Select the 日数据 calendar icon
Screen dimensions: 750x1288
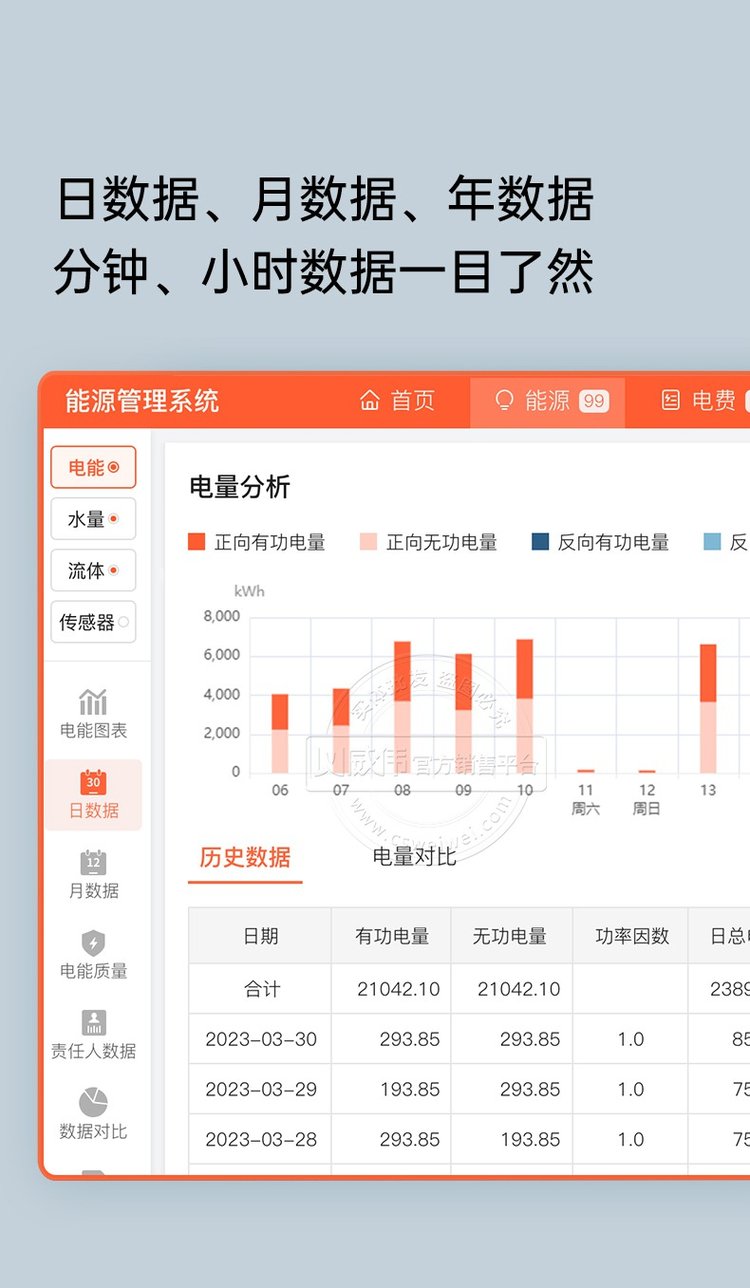tap(93, 782)
